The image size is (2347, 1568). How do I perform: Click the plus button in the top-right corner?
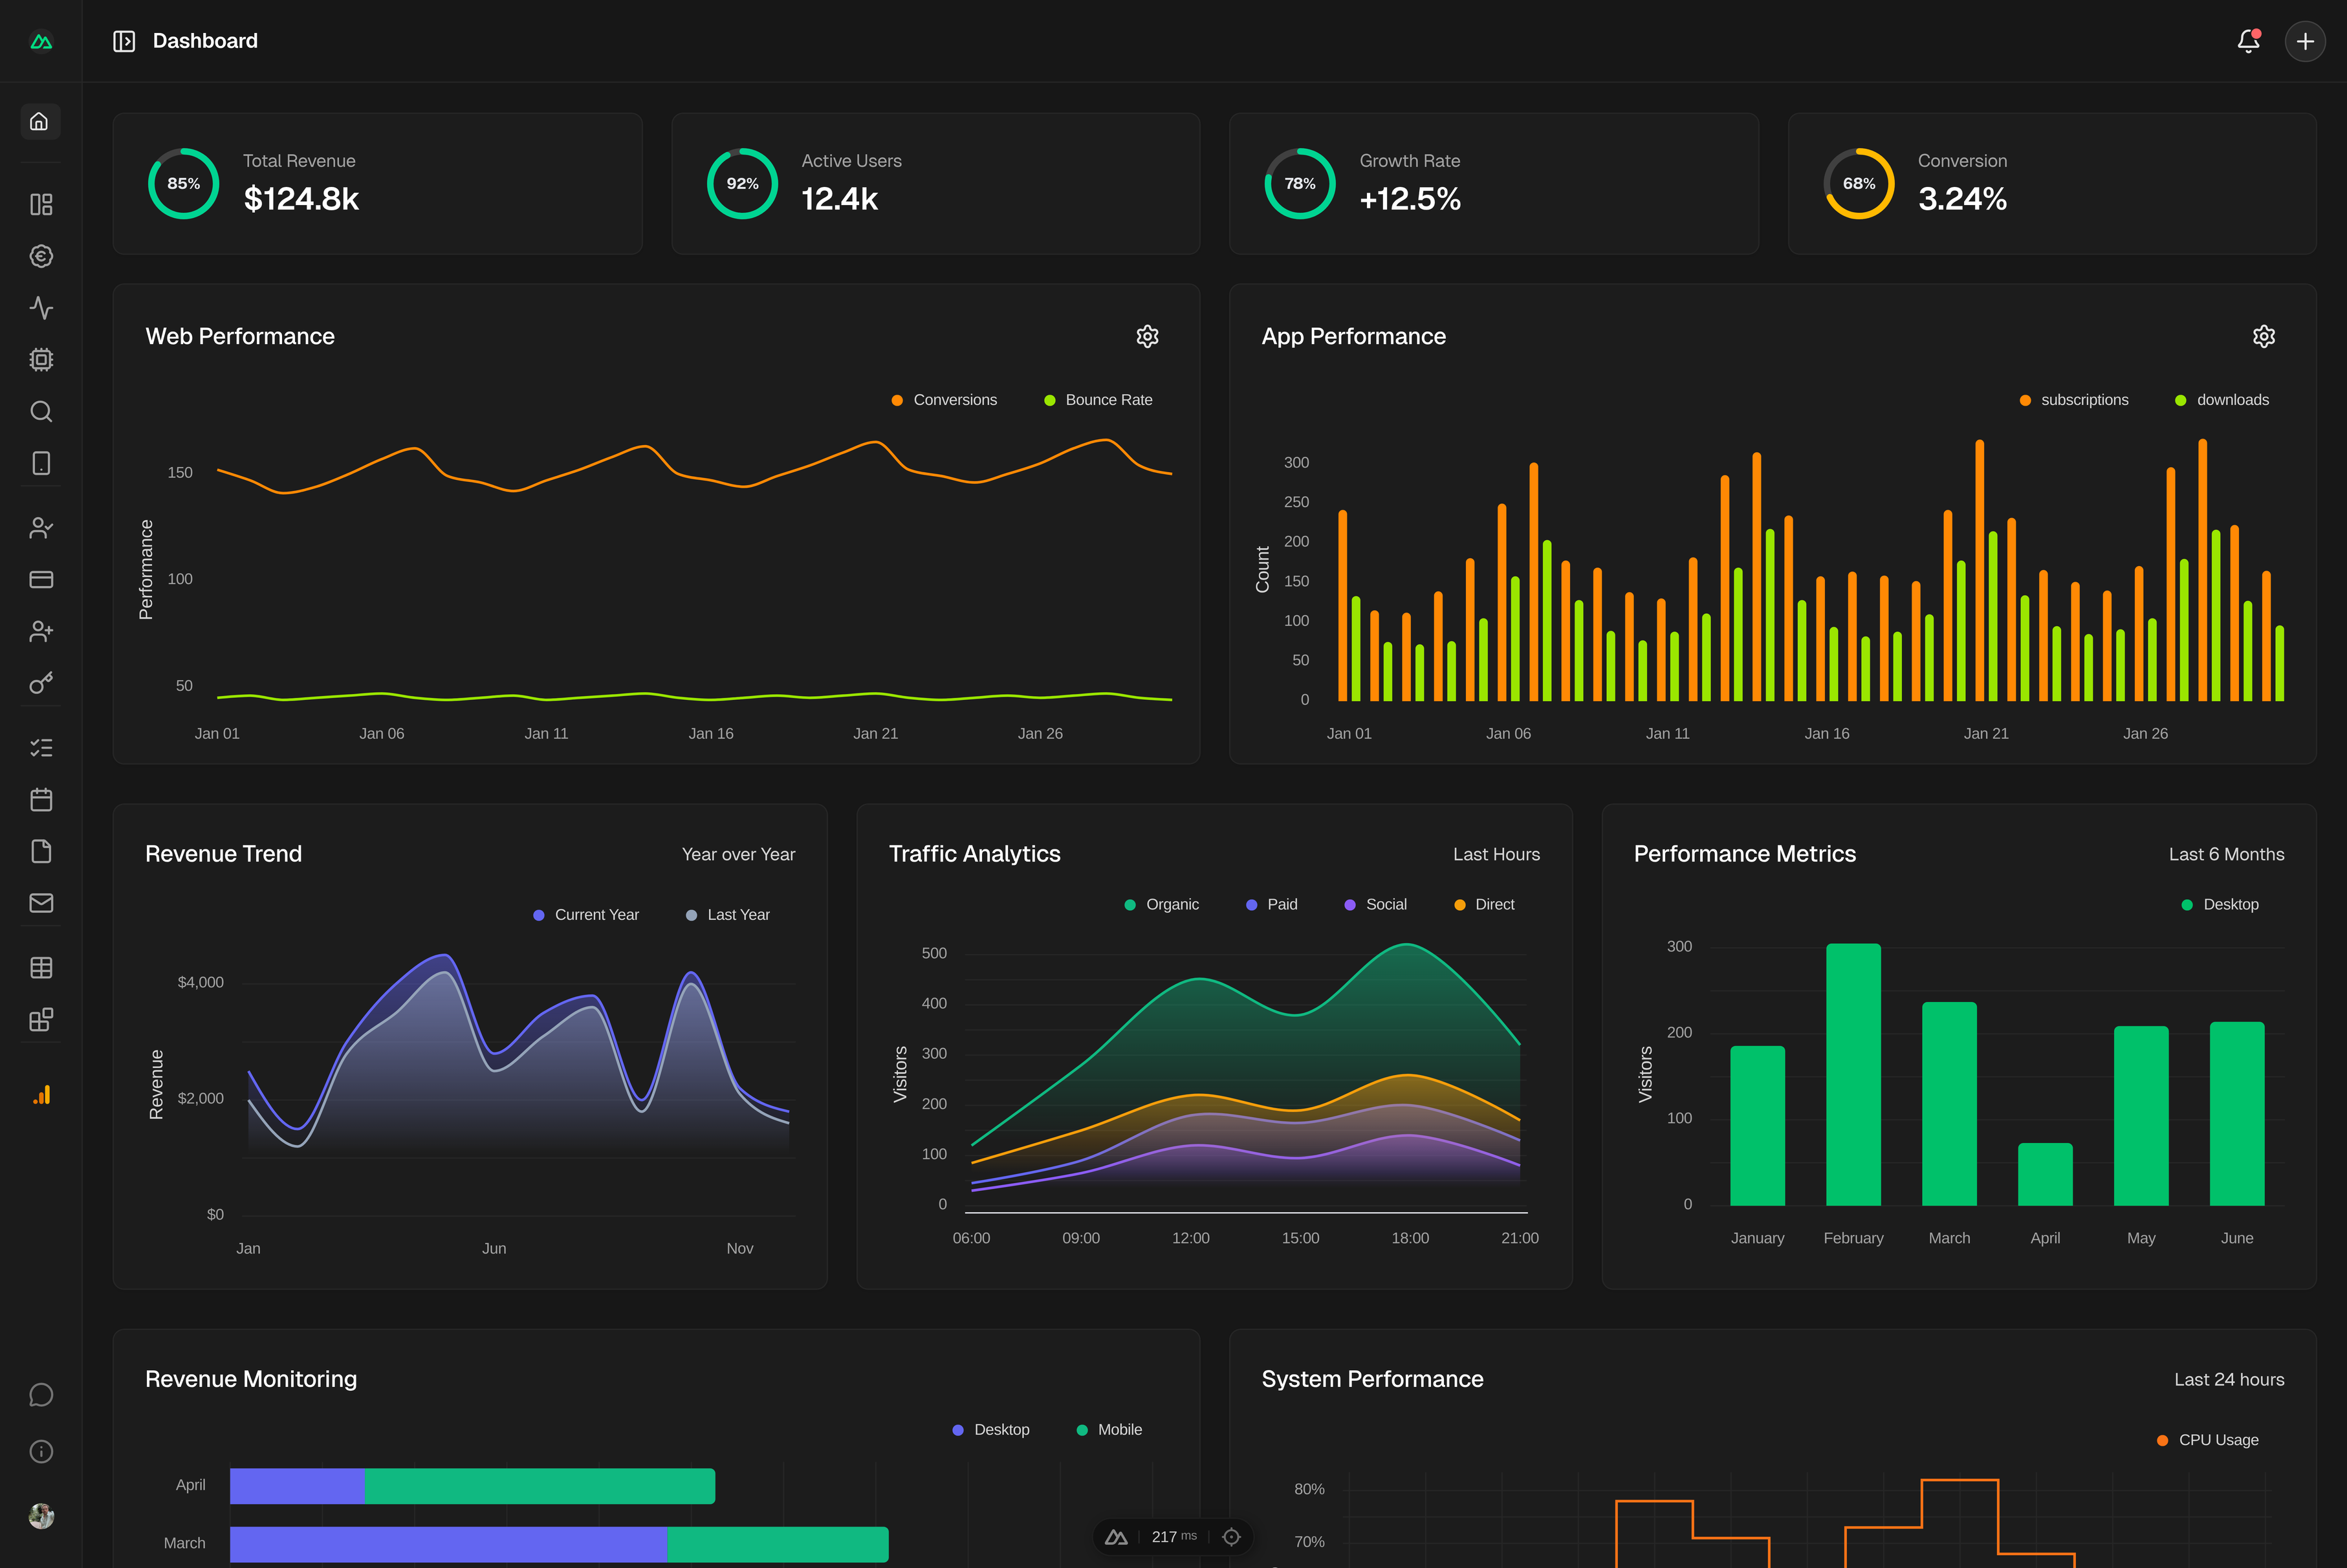point(2305,41)
